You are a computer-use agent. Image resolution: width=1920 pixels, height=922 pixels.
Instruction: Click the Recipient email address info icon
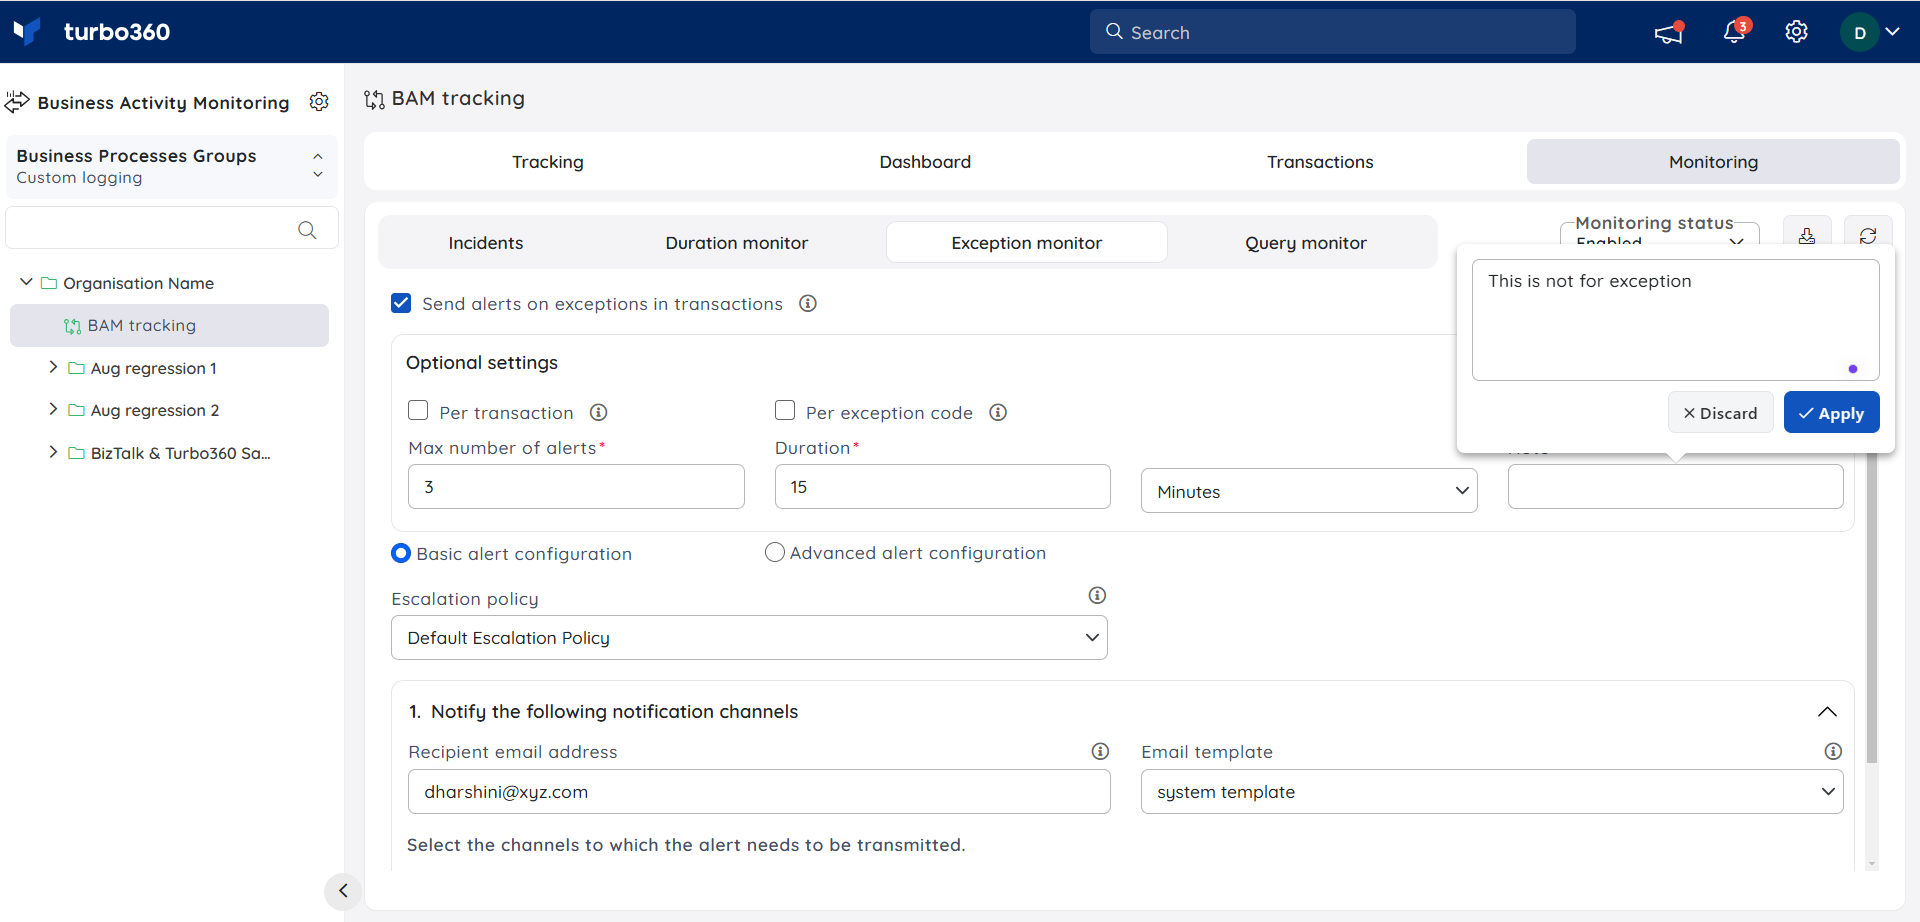pos(1100,751)
